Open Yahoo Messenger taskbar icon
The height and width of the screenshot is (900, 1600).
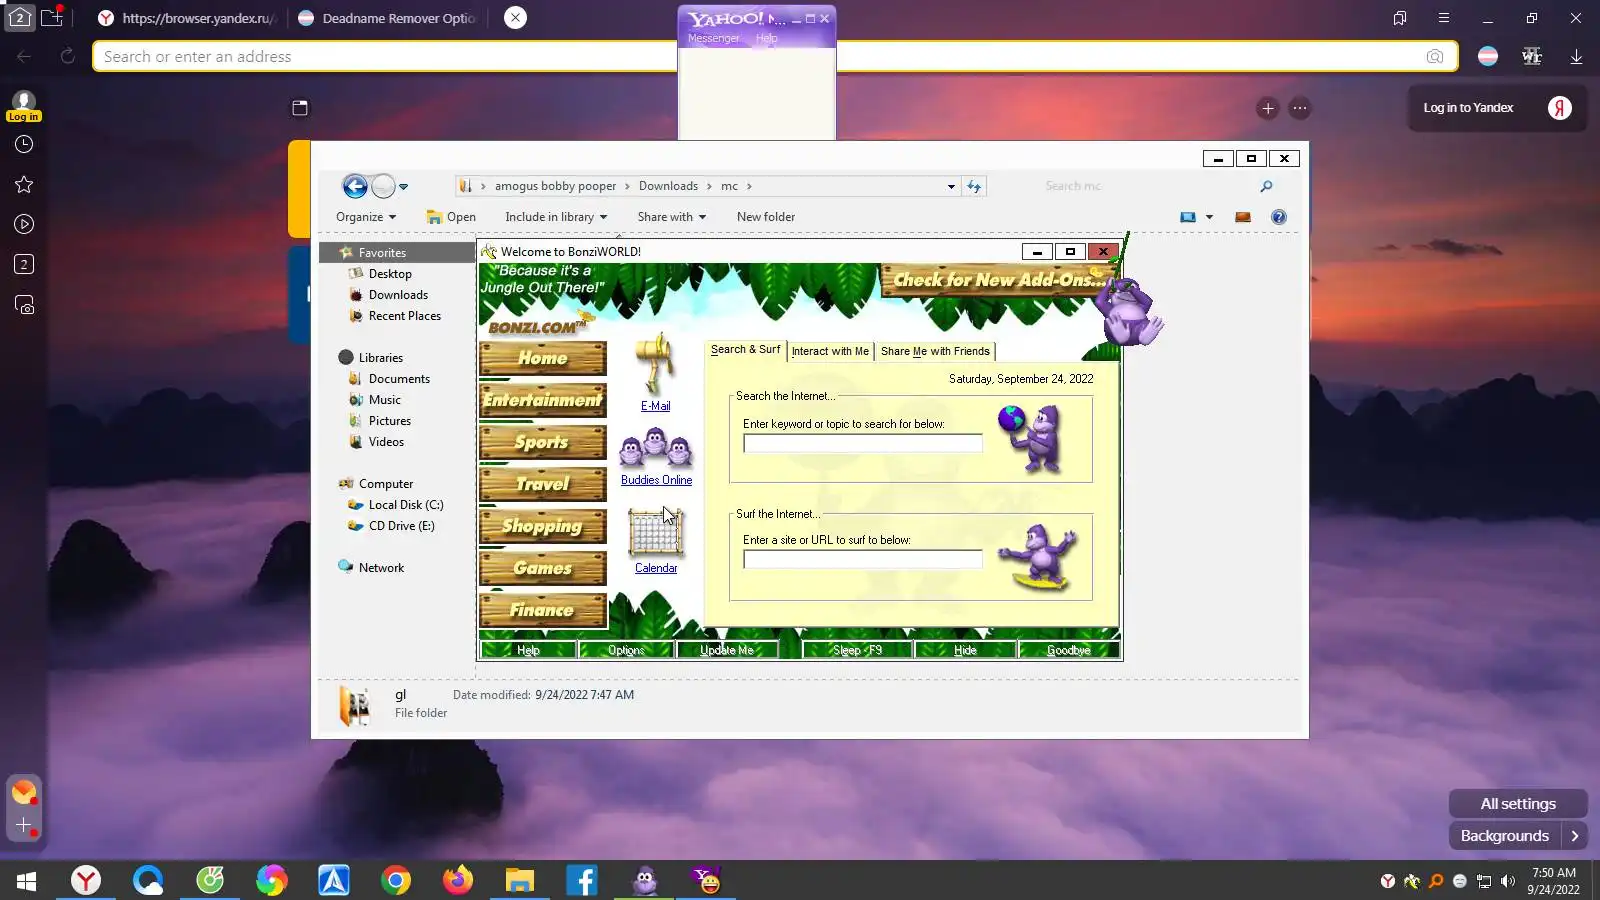(x=707, y=880)
